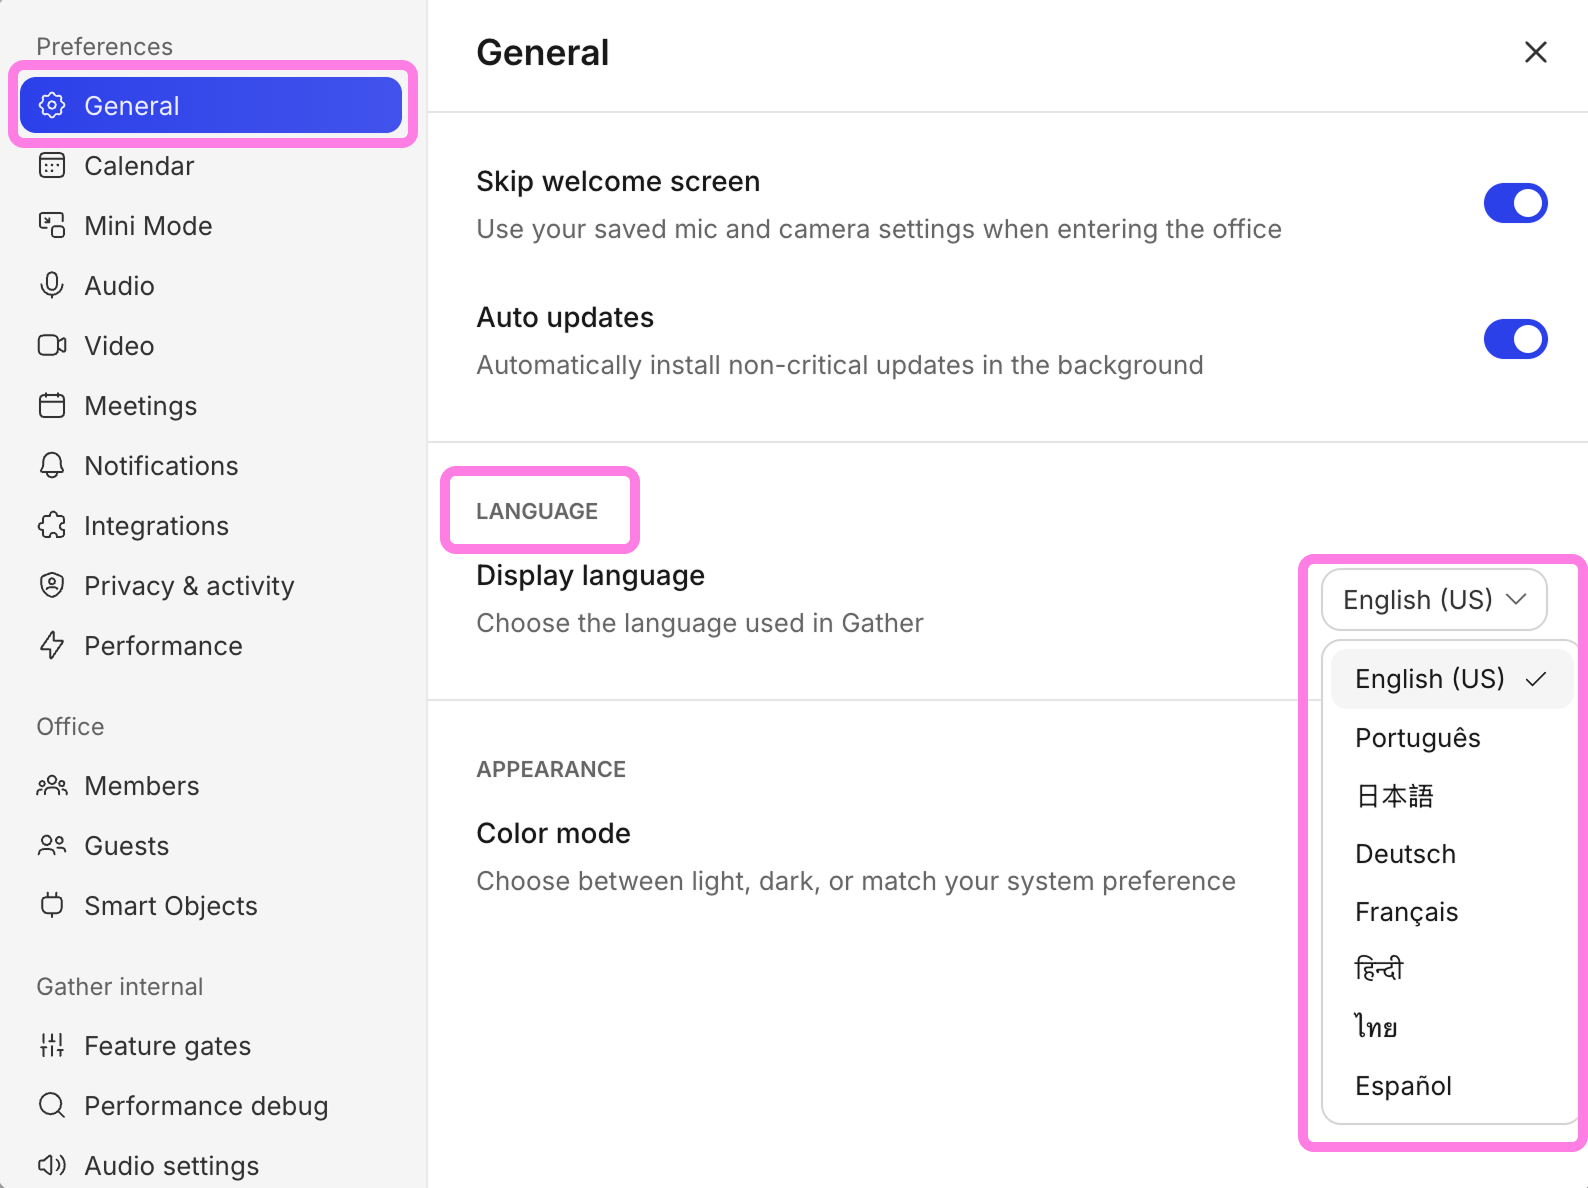The width and height of the screenshot is (1588, 1188).
Task: Click the General gear icon
Action: (x=52, y=105)
